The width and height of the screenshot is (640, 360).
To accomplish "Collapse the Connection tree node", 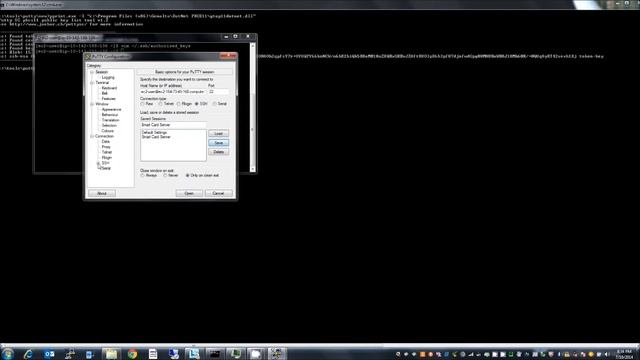I will [x=92, y=136].
